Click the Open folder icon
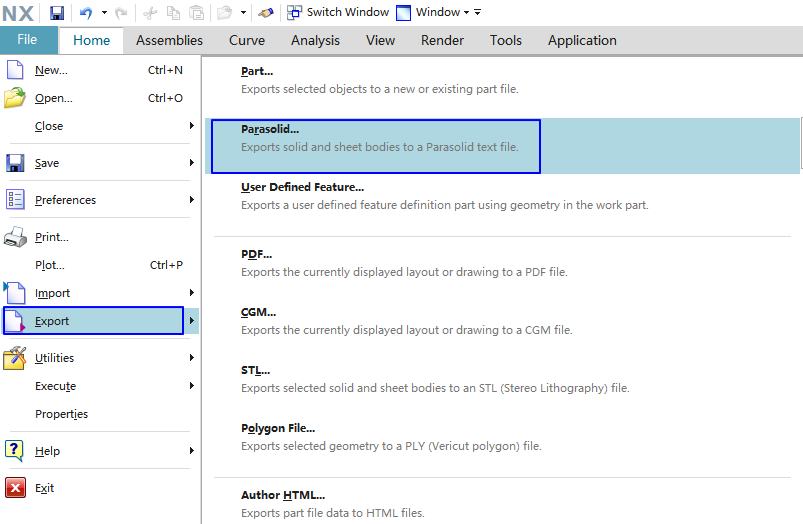Viewport: 803px width, 524px height. click(15, 98)
